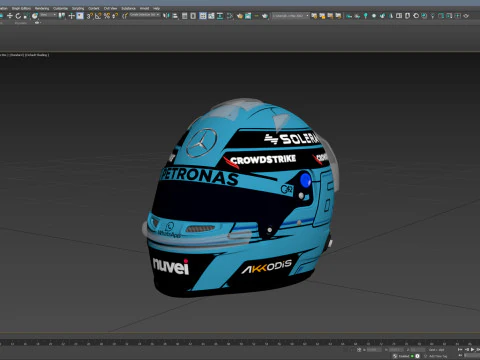Toggle the Layer Explorer
The width and height of the screenshot is (480, 360).
click(193, 16)
